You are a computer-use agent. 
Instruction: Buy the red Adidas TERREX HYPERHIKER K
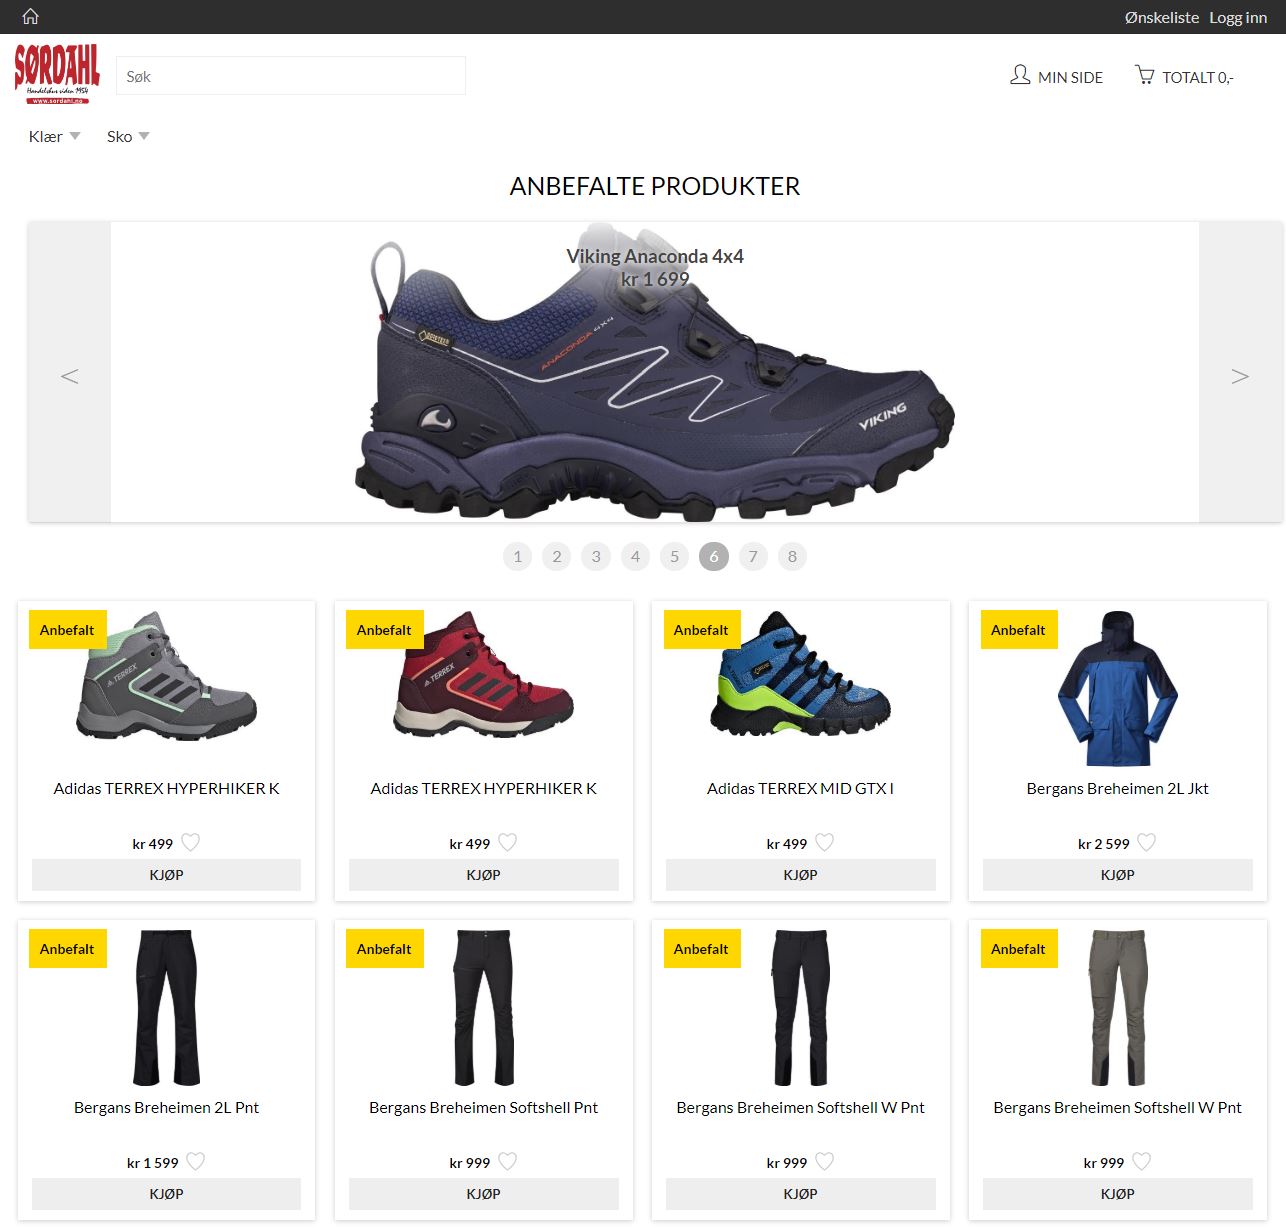(484, 875)
